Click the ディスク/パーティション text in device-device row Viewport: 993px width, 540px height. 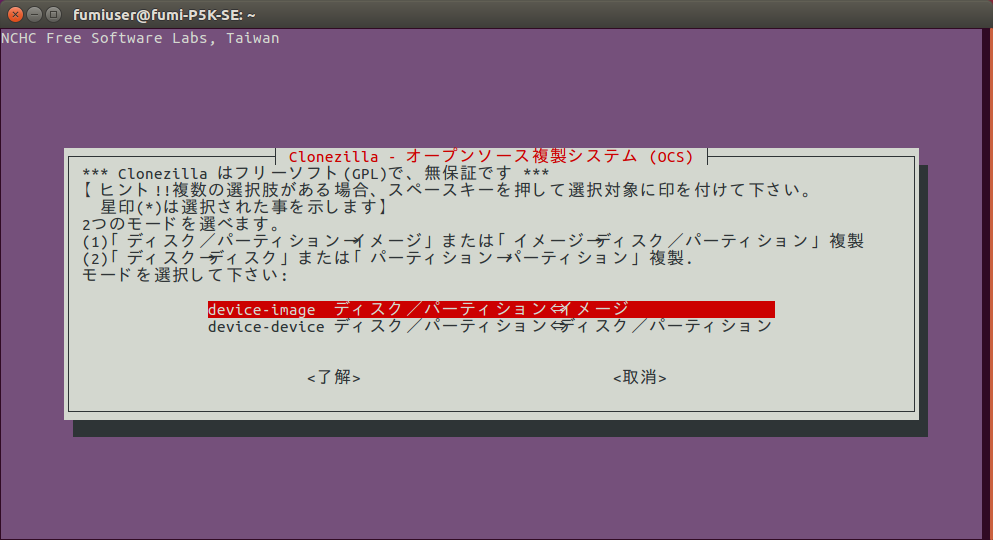click(440, 327)
